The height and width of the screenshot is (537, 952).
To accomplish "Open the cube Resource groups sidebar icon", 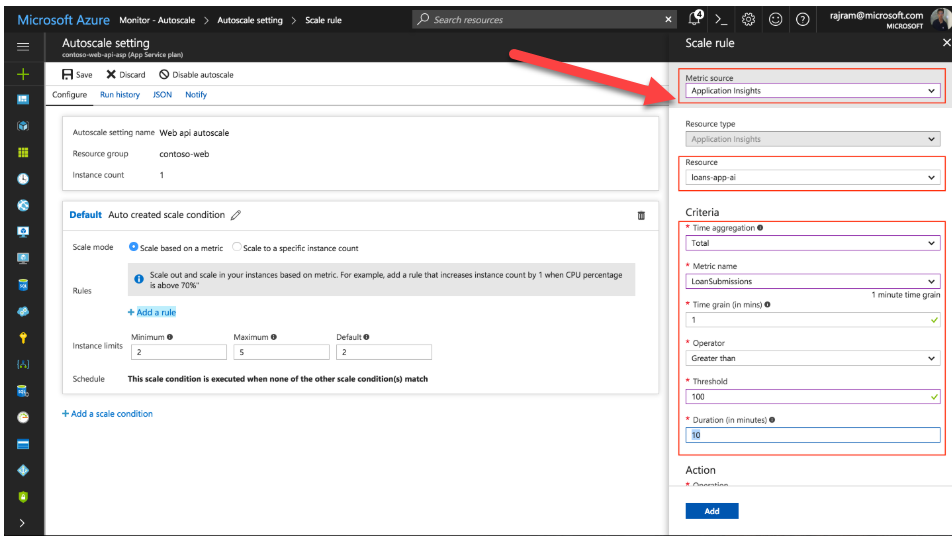I will point(23,126).
